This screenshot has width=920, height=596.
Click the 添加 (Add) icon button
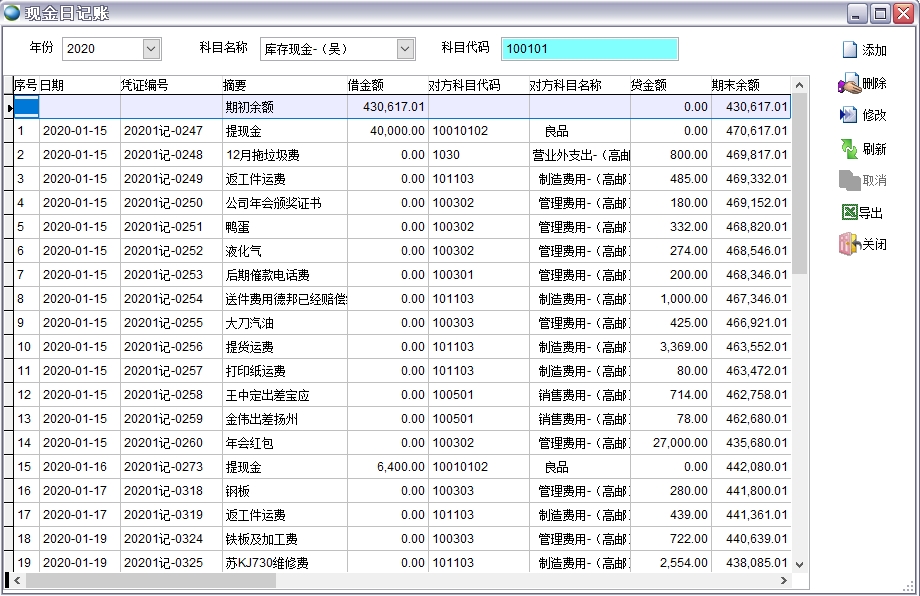click(850, 50)
